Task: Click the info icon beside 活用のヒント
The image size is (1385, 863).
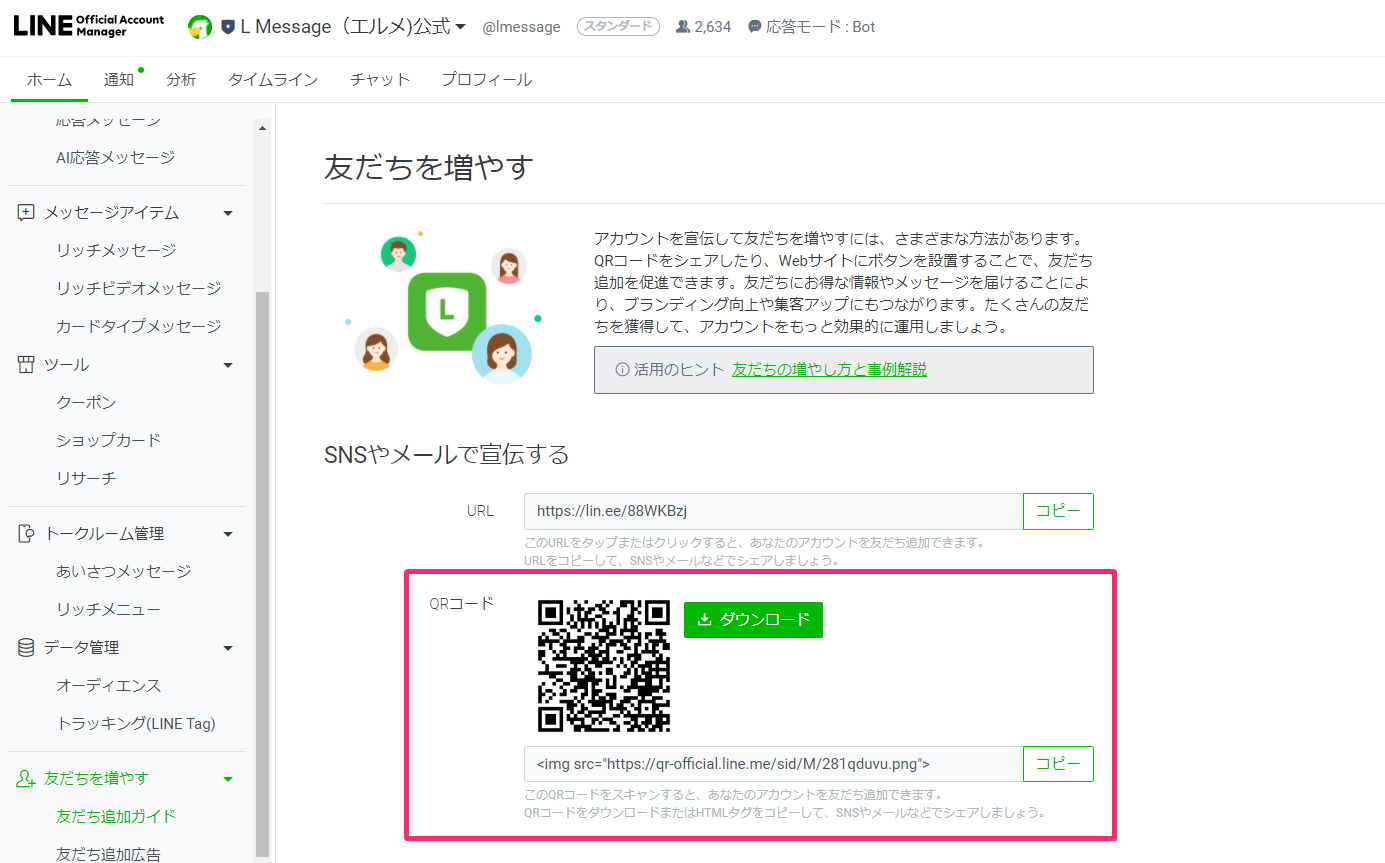Action: (622, 370)
